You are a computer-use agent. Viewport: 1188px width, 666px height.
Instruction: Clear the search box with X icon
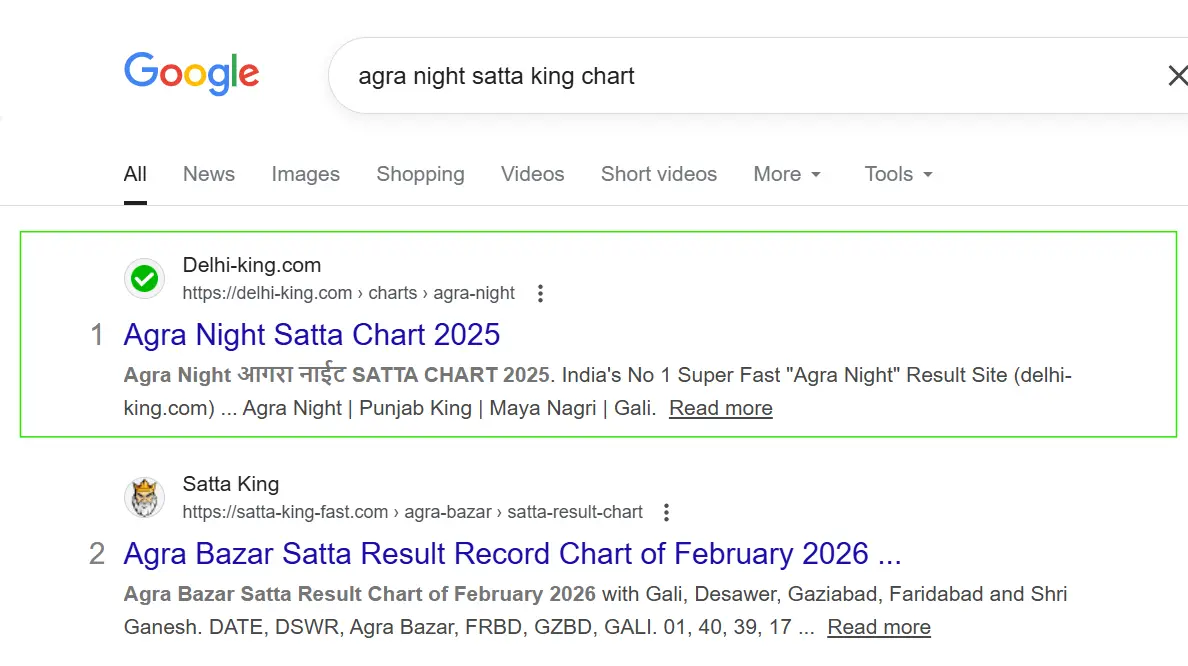[x=1177, y=76]
